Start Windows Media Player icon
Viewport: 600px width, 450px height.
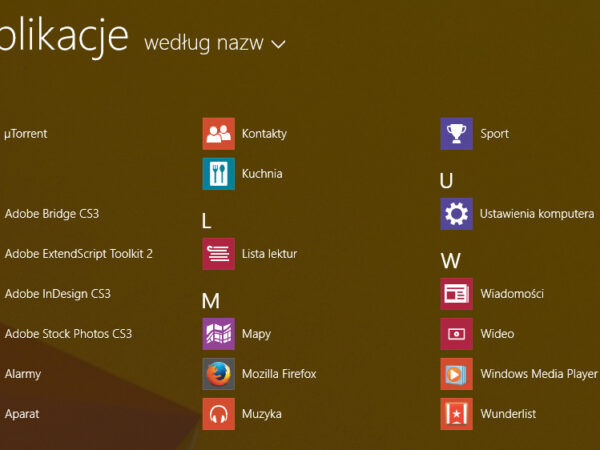[456, 374]
